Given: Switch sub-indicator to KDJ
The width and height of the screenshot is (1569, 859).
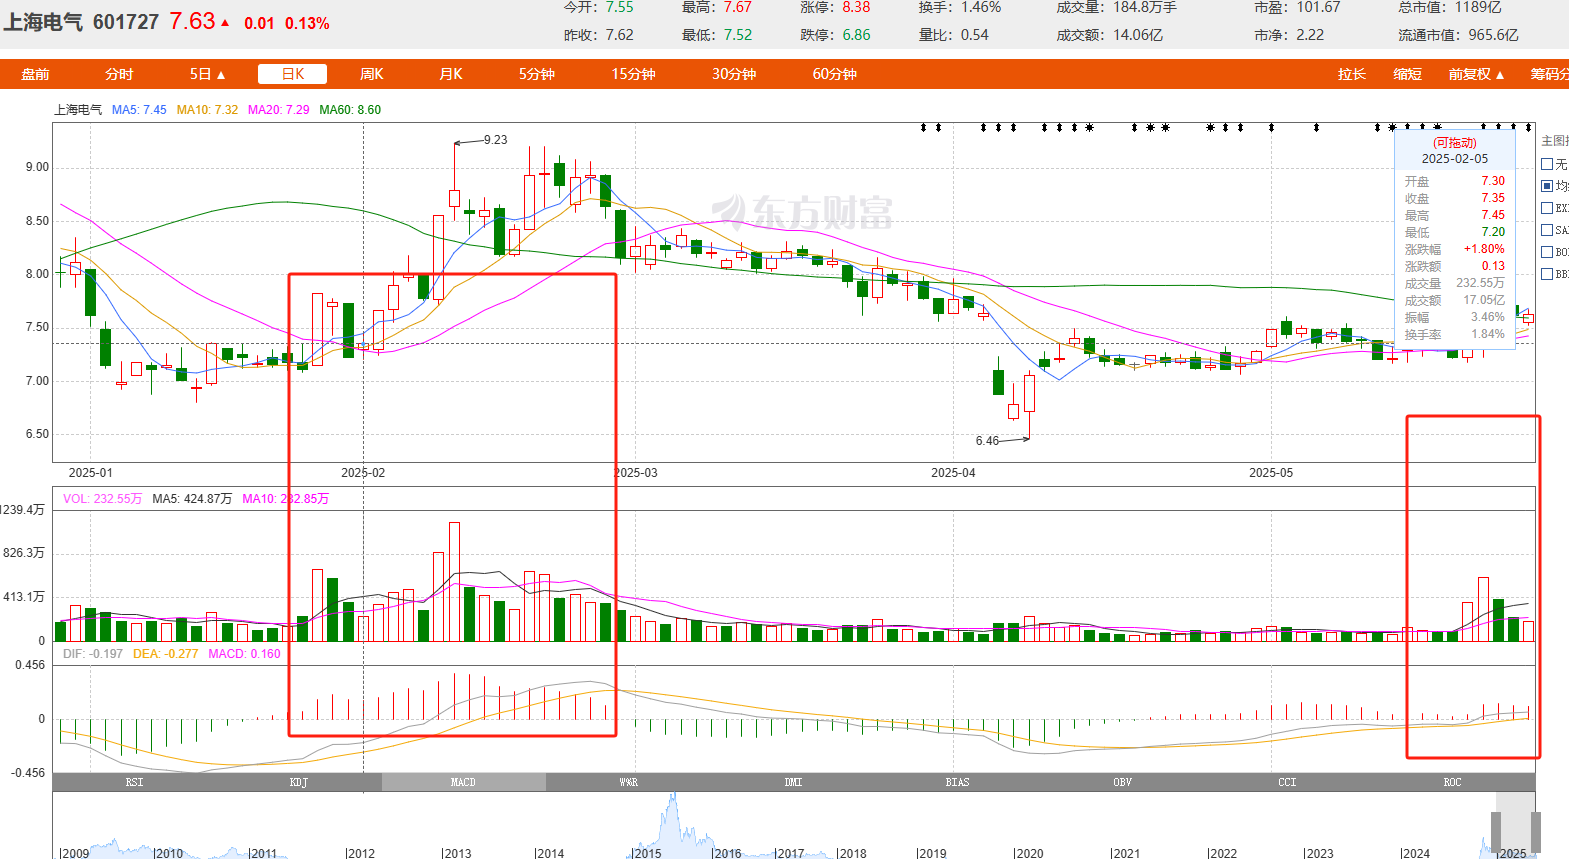Looking at the screenshot, I should pyautogui.click(x=299, y=782).
